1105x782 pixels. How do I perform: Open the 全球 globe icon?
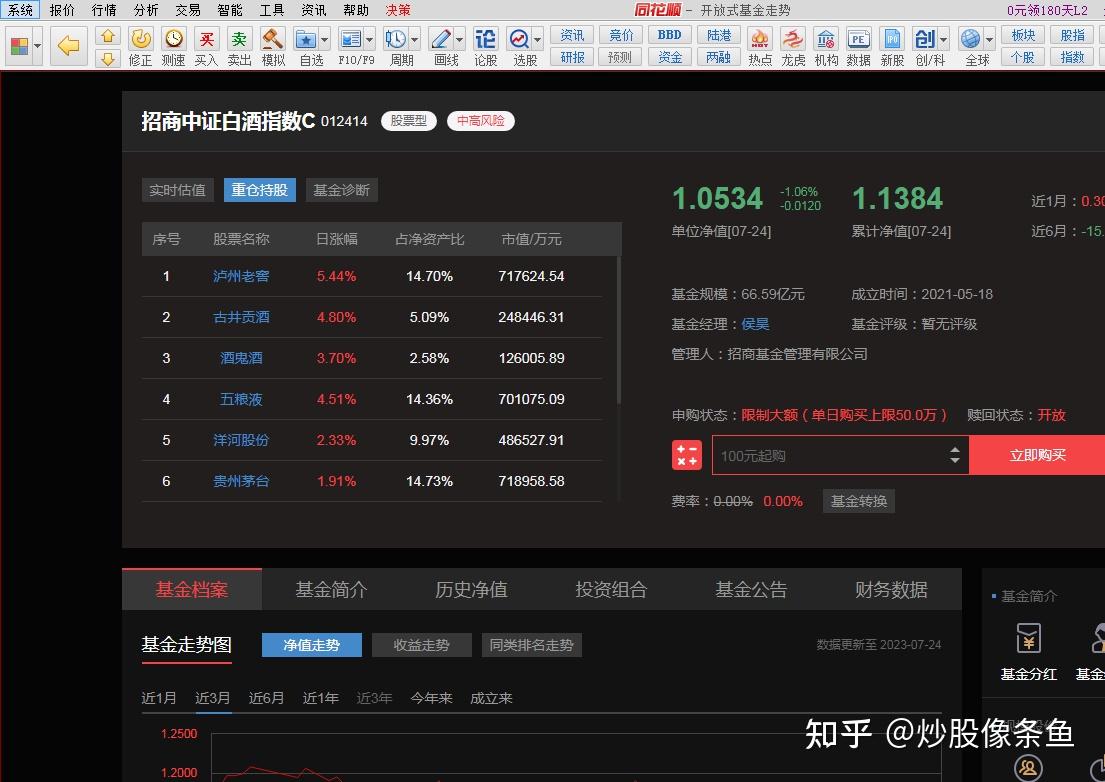coord(970,39)
